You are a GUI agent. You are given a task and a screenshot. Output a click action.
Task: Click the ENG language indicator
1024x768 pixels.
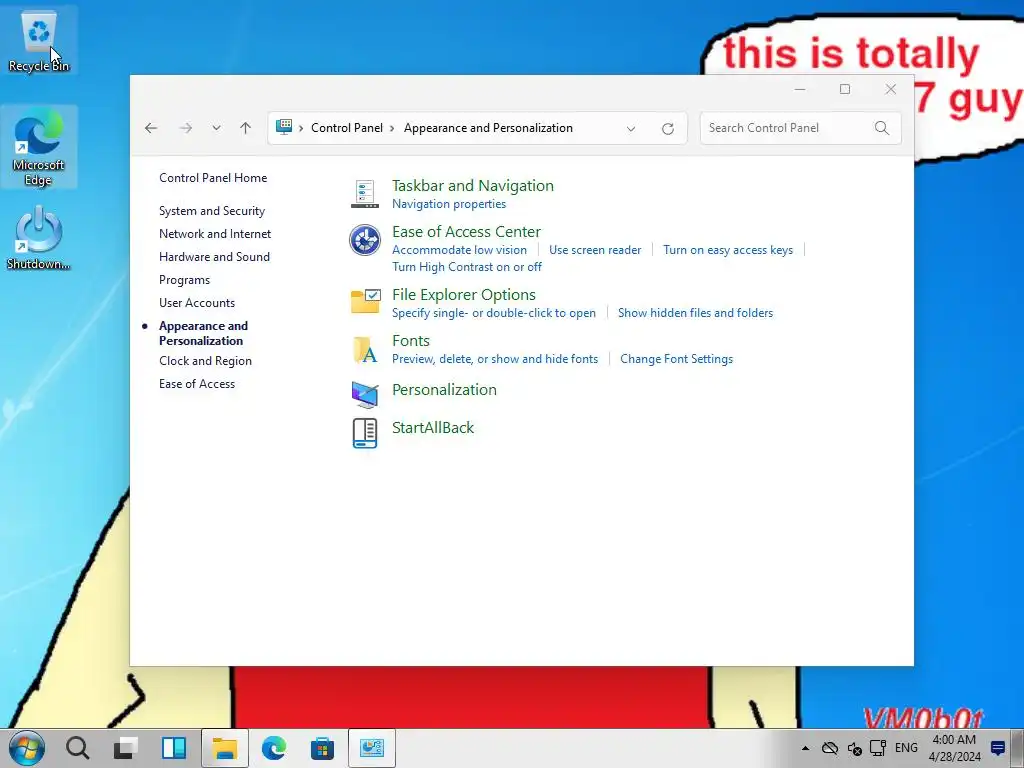point(906,748)
